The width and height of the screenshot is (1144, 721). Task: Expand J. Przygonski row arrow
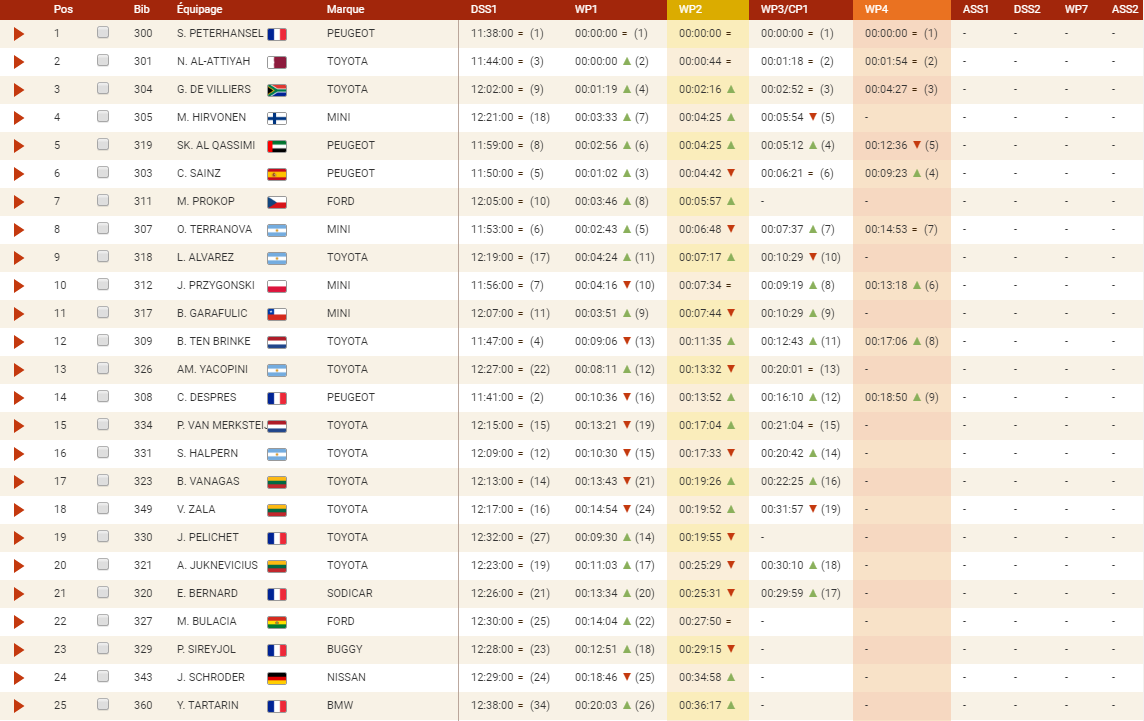click(19, 286)
